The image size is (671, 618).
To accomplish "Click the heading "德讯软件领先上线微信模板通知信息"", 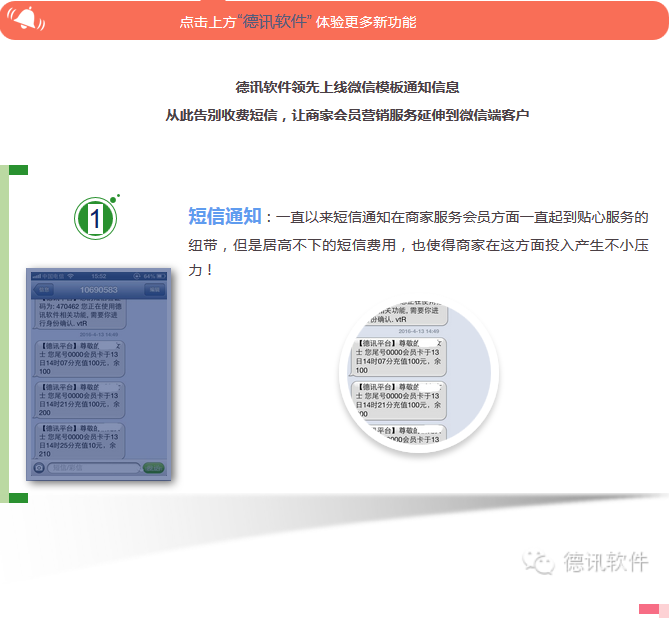I will (347, 87).
